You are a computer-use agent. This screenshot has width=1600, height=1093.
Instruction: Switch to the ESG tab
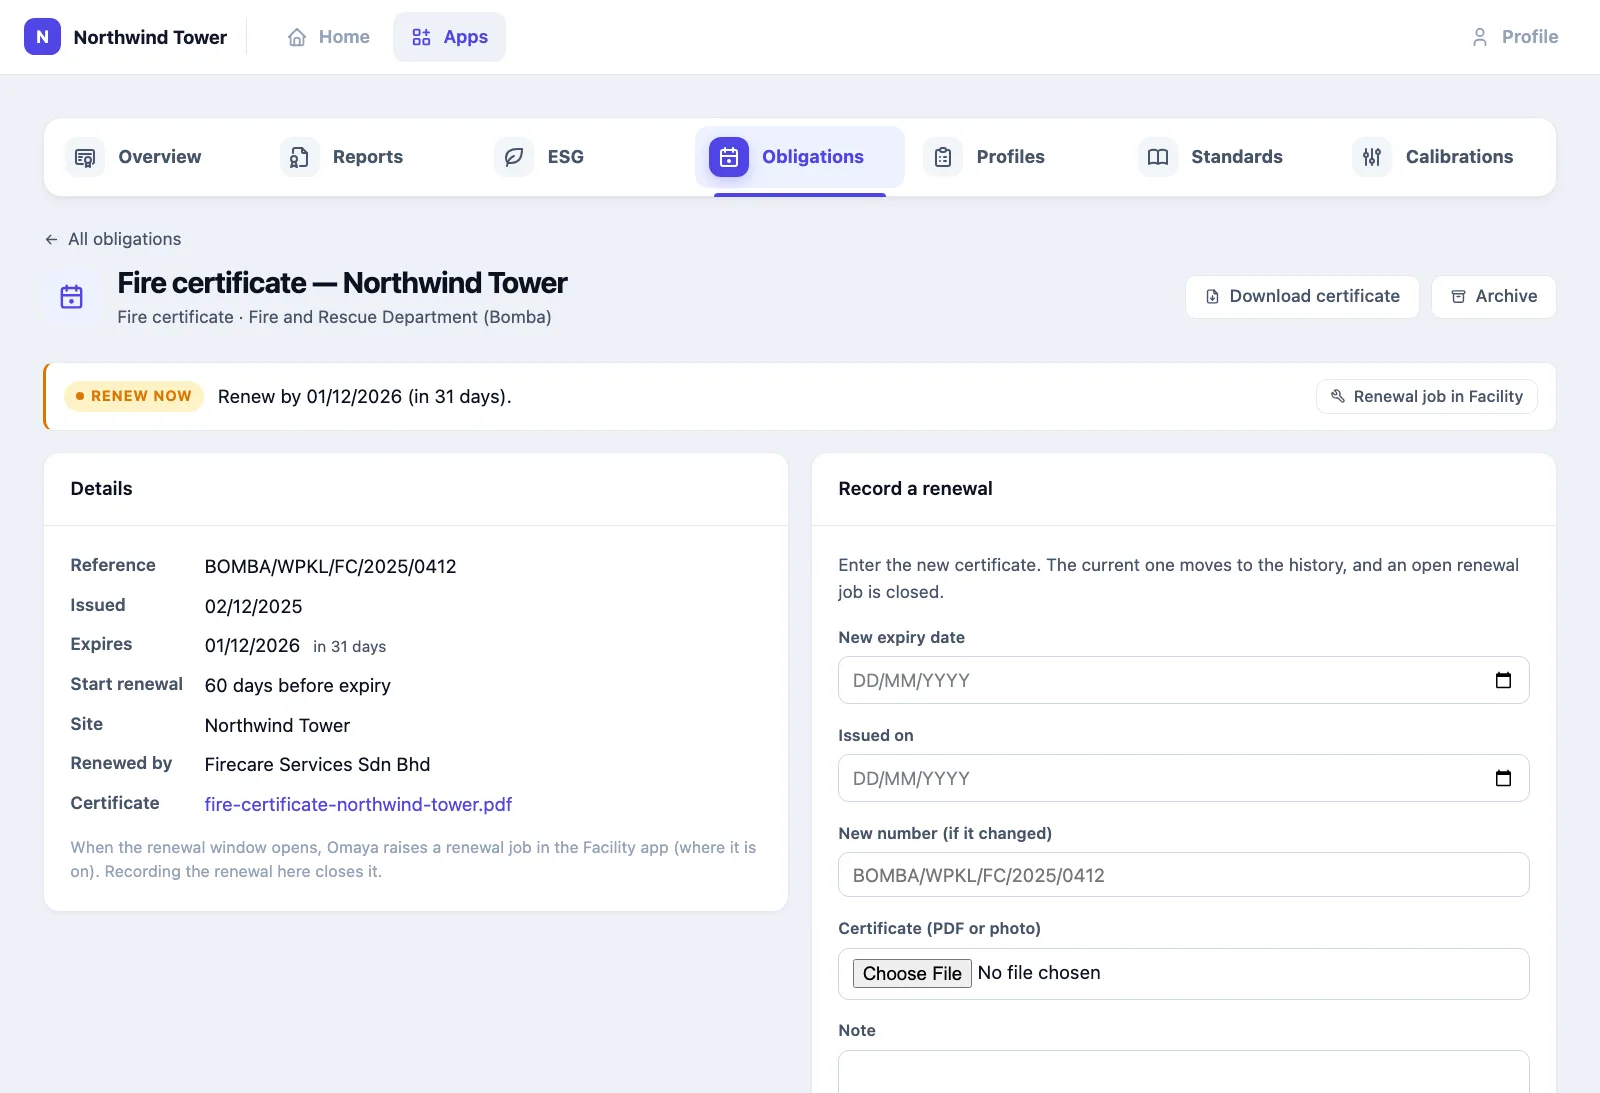[x=585, y=157]
